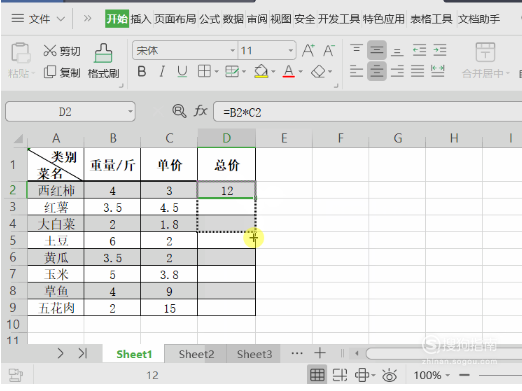Apply cell borders icon
Viewport: 522px width, 391px height.
(x=204, y=71)
